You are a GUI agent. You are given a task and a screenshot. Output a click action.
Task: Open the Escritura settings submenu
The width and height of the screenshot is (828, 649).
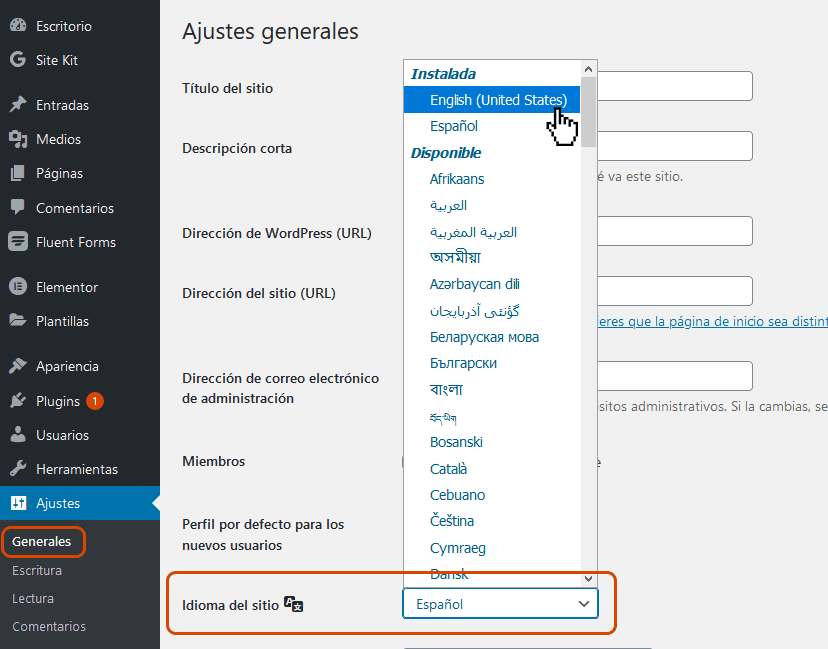pos(37,570)
